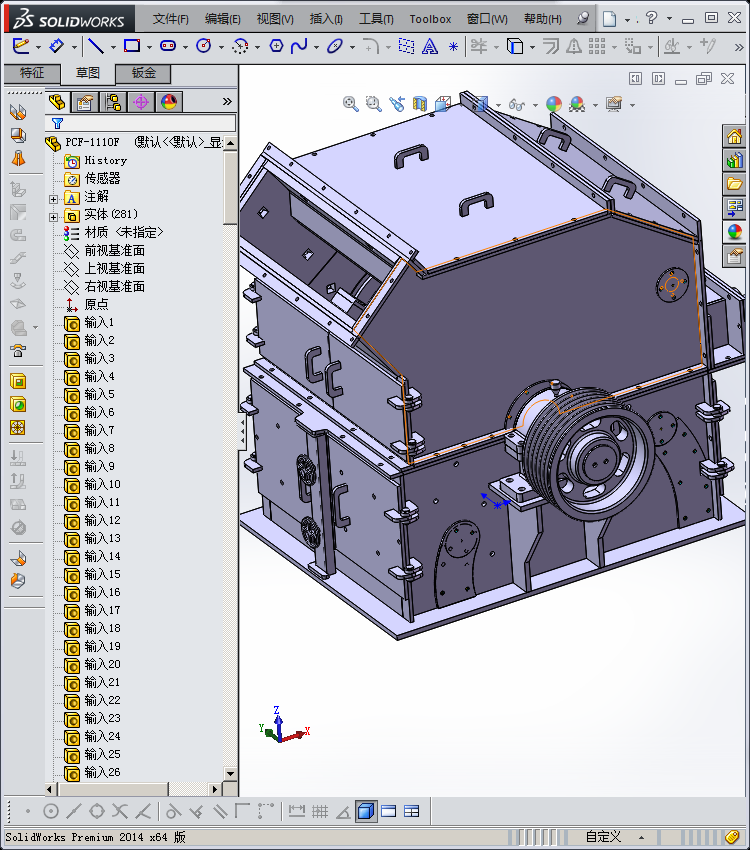Screen dimensions: 750x850
Task: Open the ConfigurationManager tab
Action: [113, 102]
